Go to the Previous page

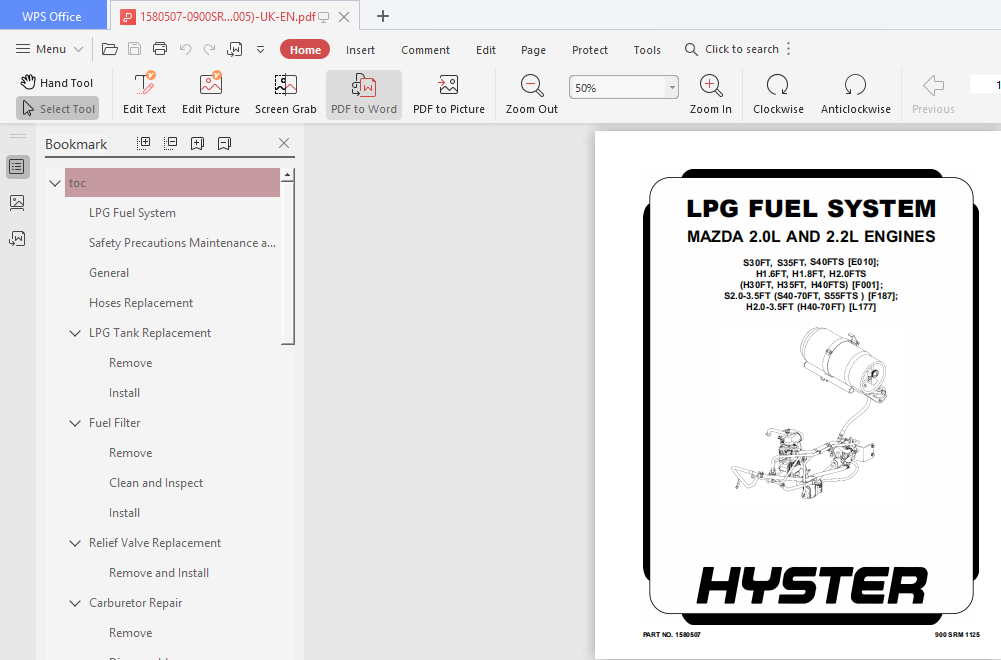[933, 94]
